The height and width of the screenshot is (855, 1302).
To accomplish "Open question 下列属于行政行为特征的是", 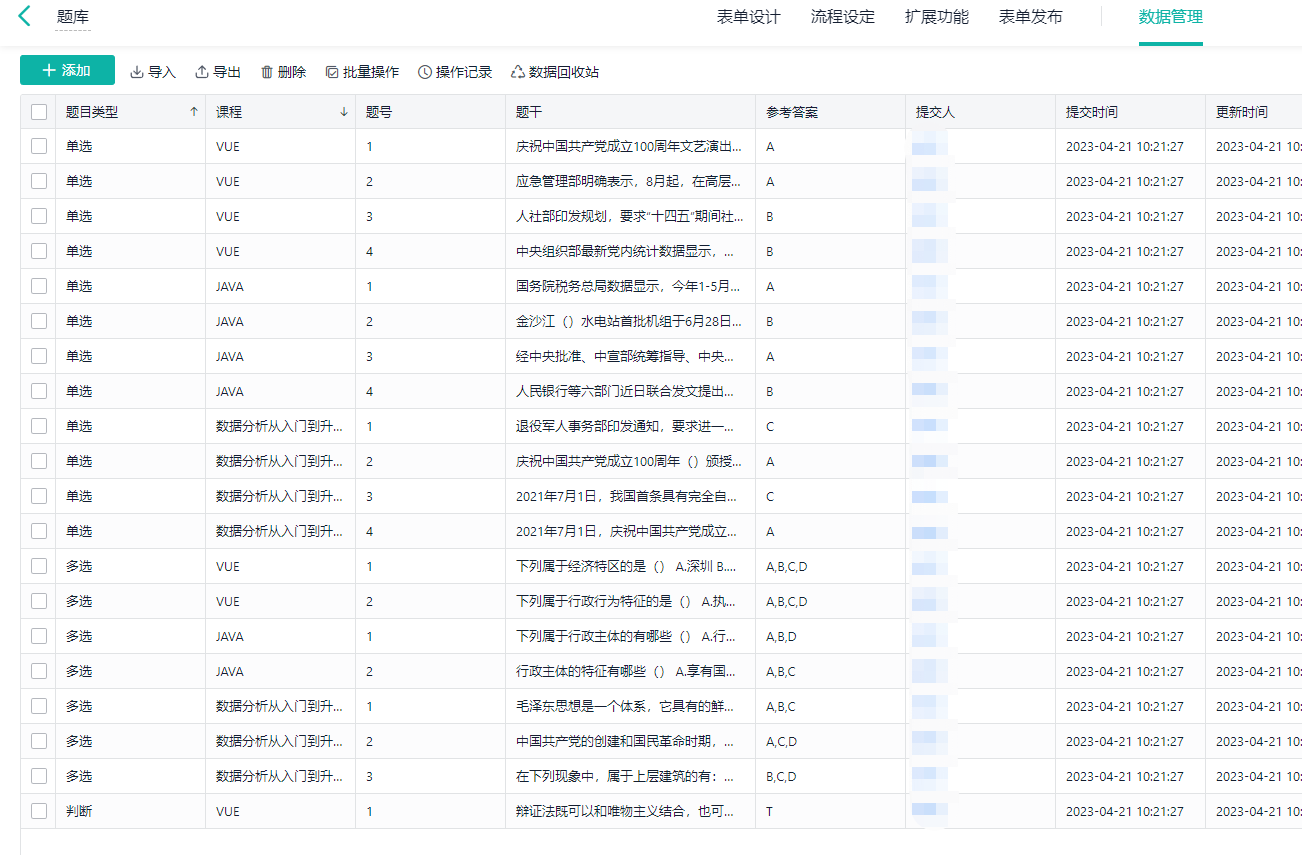I will (629, 602).
